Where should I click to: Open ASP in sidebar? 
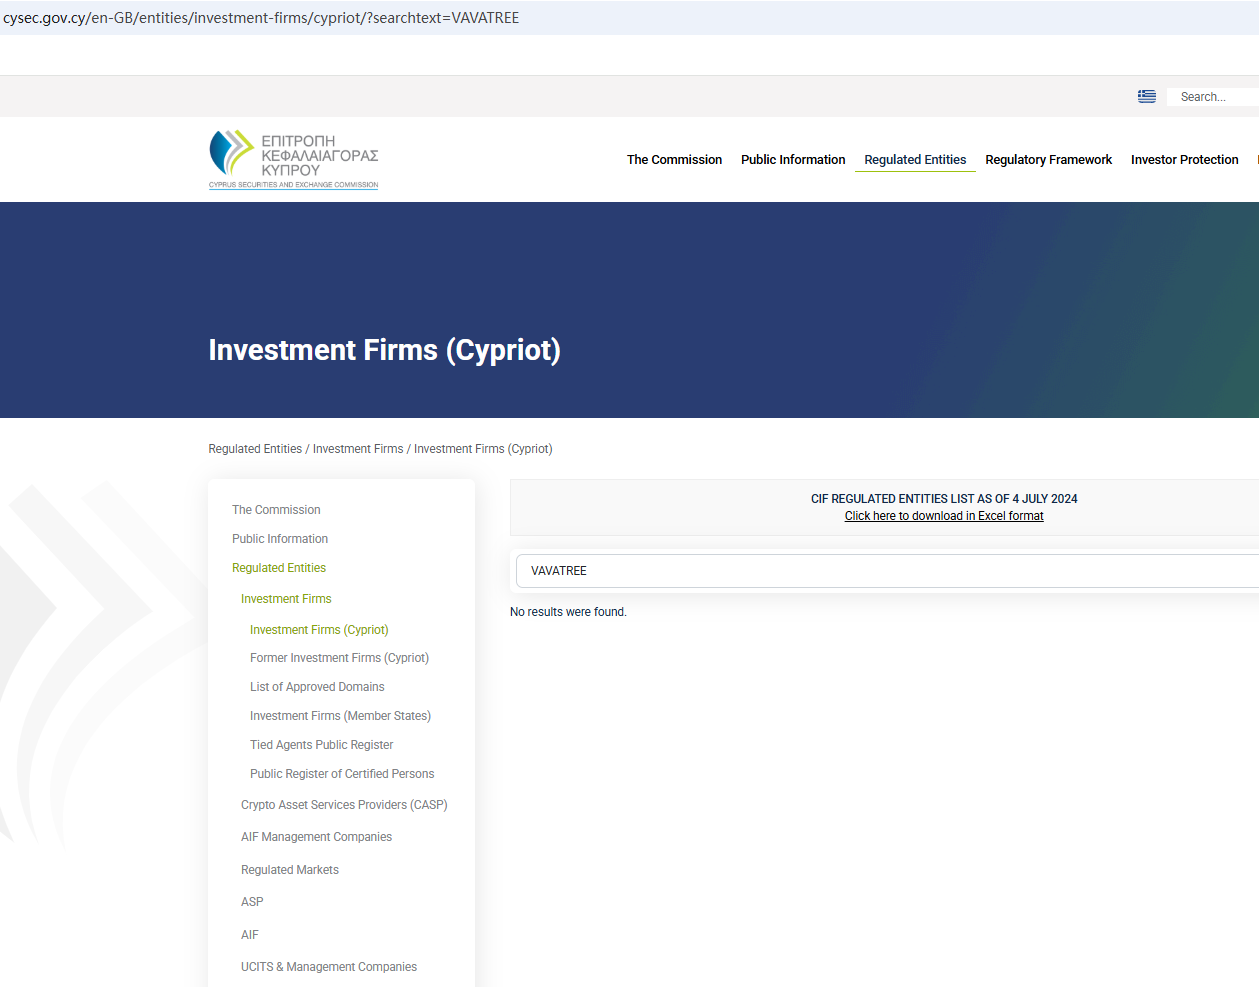pyautogui.click(x=252, y=902)
